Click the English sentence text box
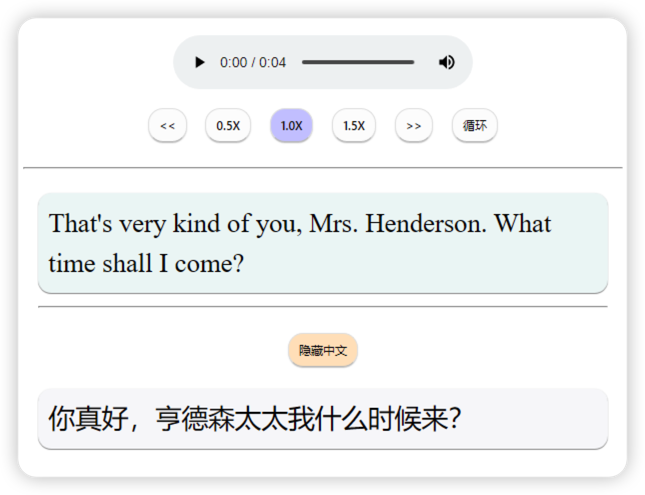The height and width of the screenshot is (495, 645). (323, 243)
